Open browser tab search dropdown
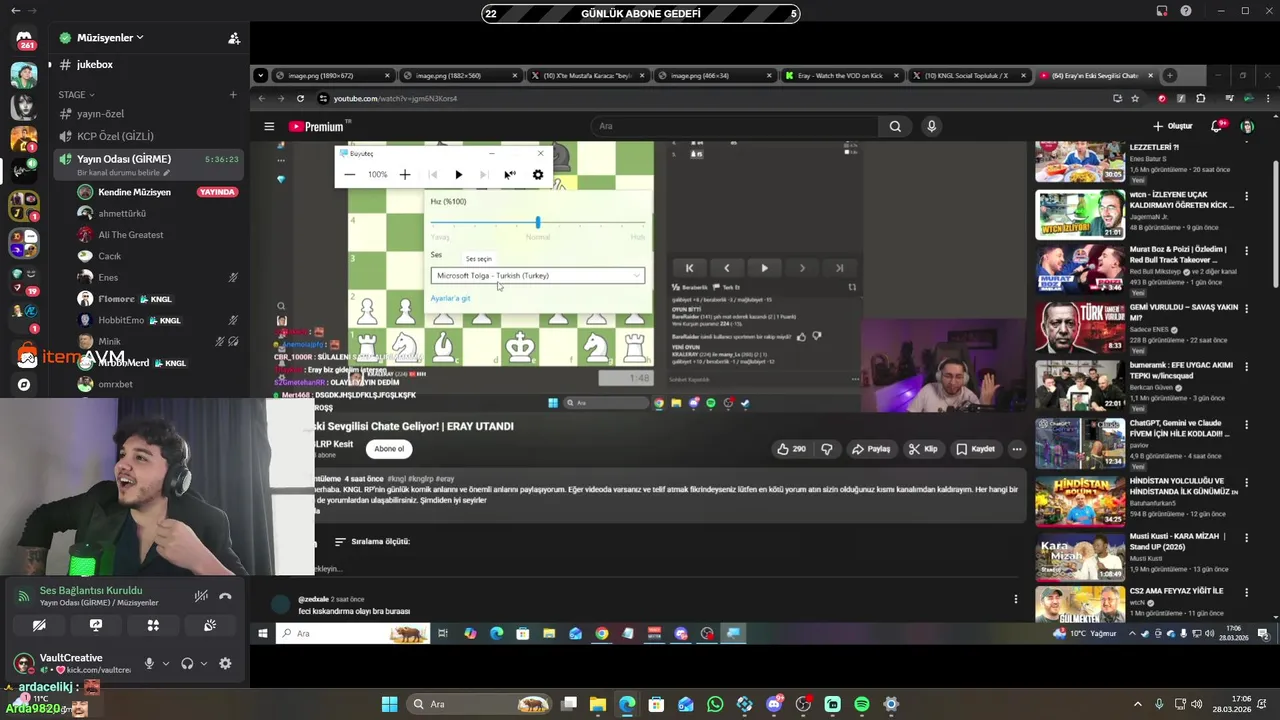Image resolution: width=1280 pixels, height=720 pixels. click(260, 75)
